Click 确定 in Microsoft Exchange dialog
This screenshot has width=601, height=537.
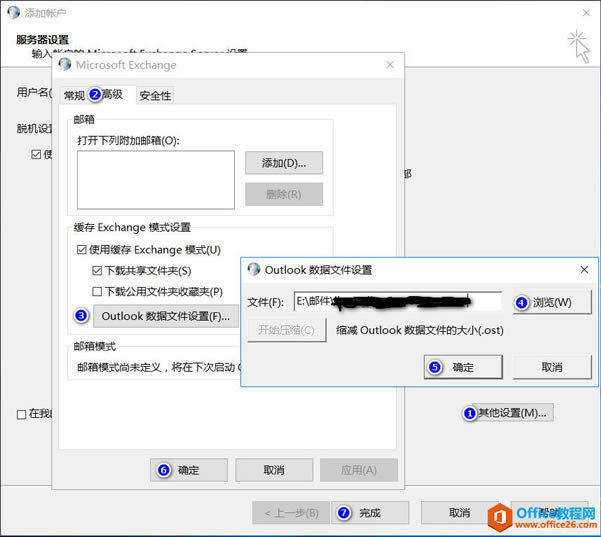point(189,470)
